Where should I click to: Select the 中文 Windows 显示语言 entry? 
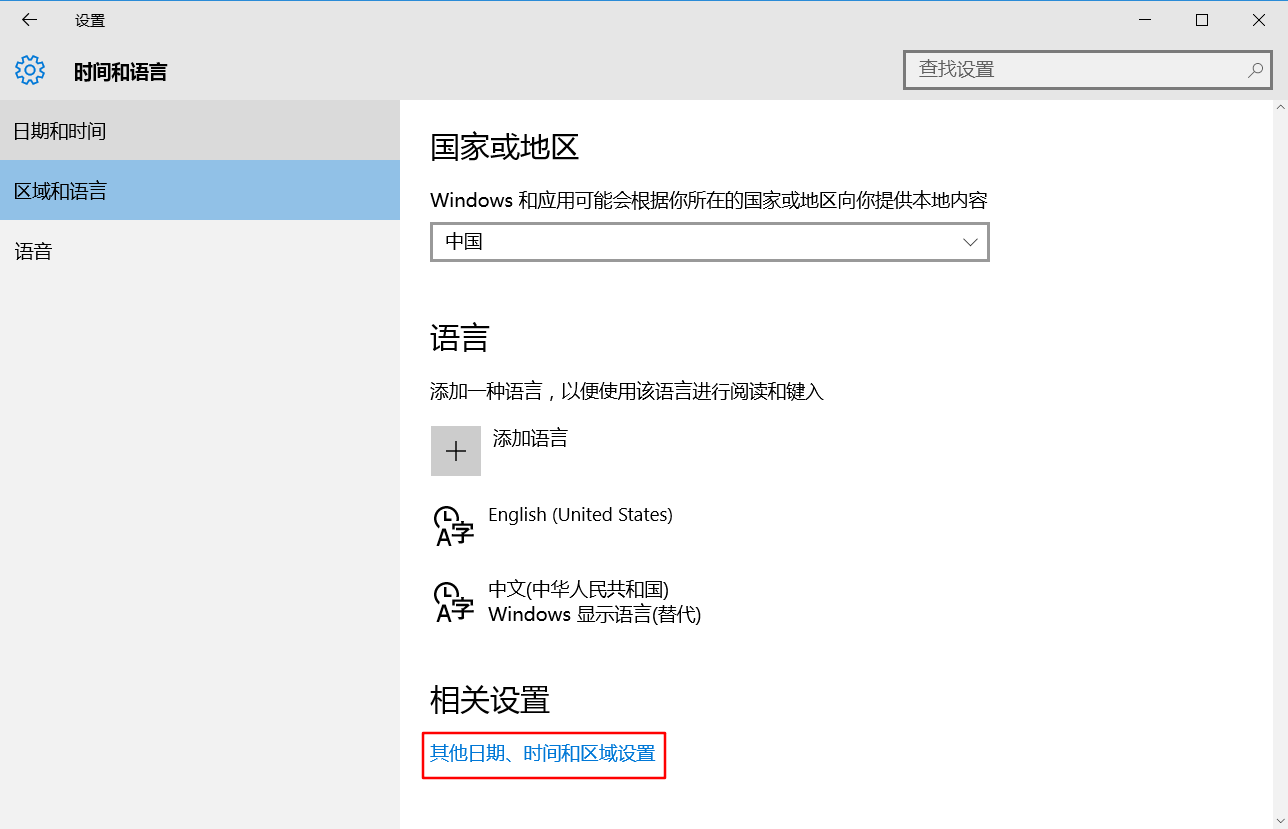[594, 600]
